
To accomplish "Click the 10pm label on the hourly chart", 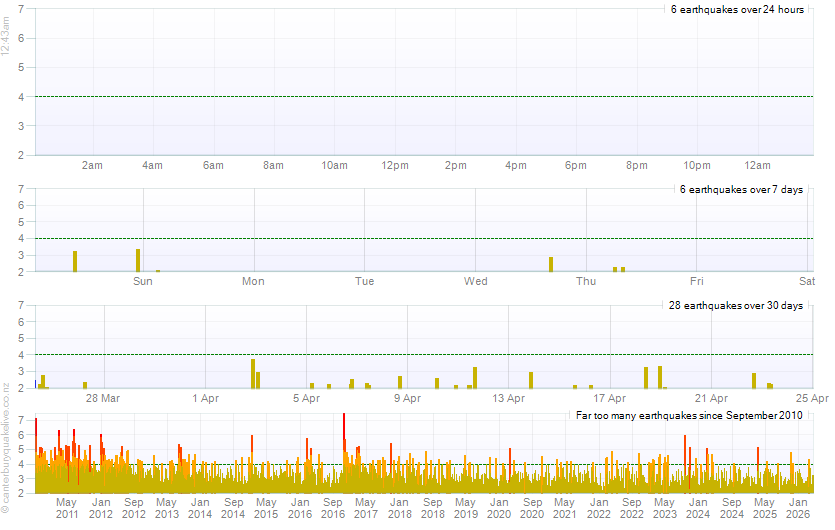I will point(697,165).
